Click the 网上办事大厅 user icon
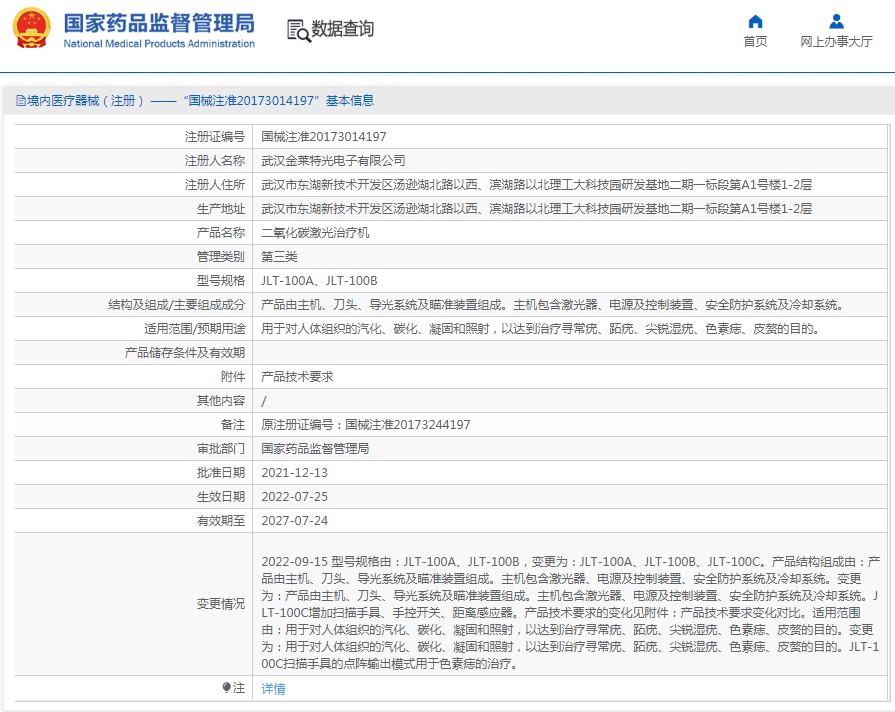Screen dimensions: 895x712 pyautogui.click(x=836, y=22)
